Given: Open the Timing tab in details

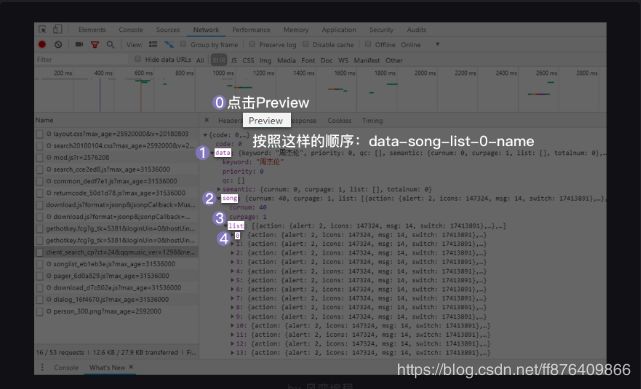Looking at the screenshot, I should pos(372,121).
